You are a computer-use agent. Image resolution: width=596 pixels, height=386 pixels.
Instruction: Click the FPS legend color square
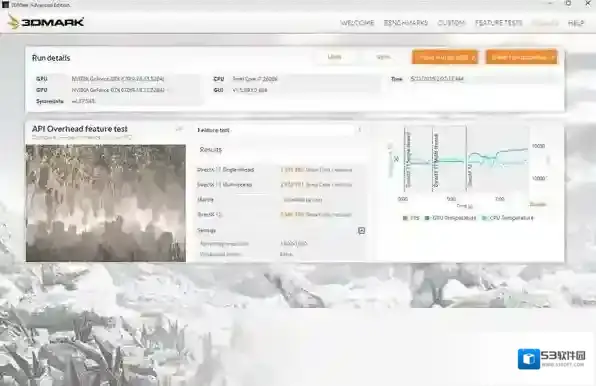tap(405, 218)
